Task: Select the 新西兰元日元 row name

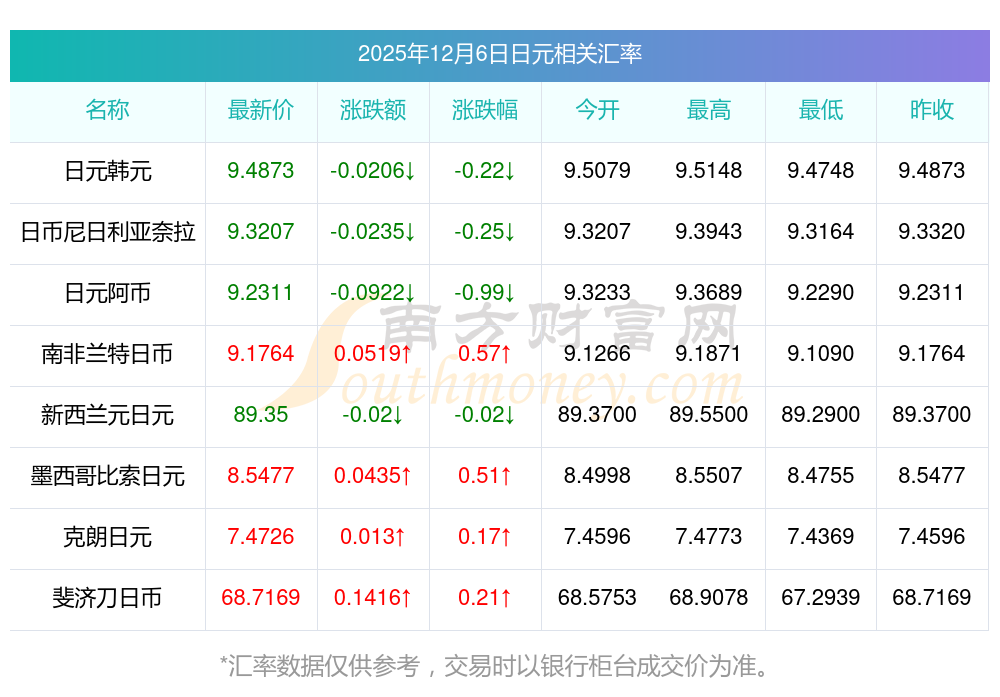Action: coord(107,415)
